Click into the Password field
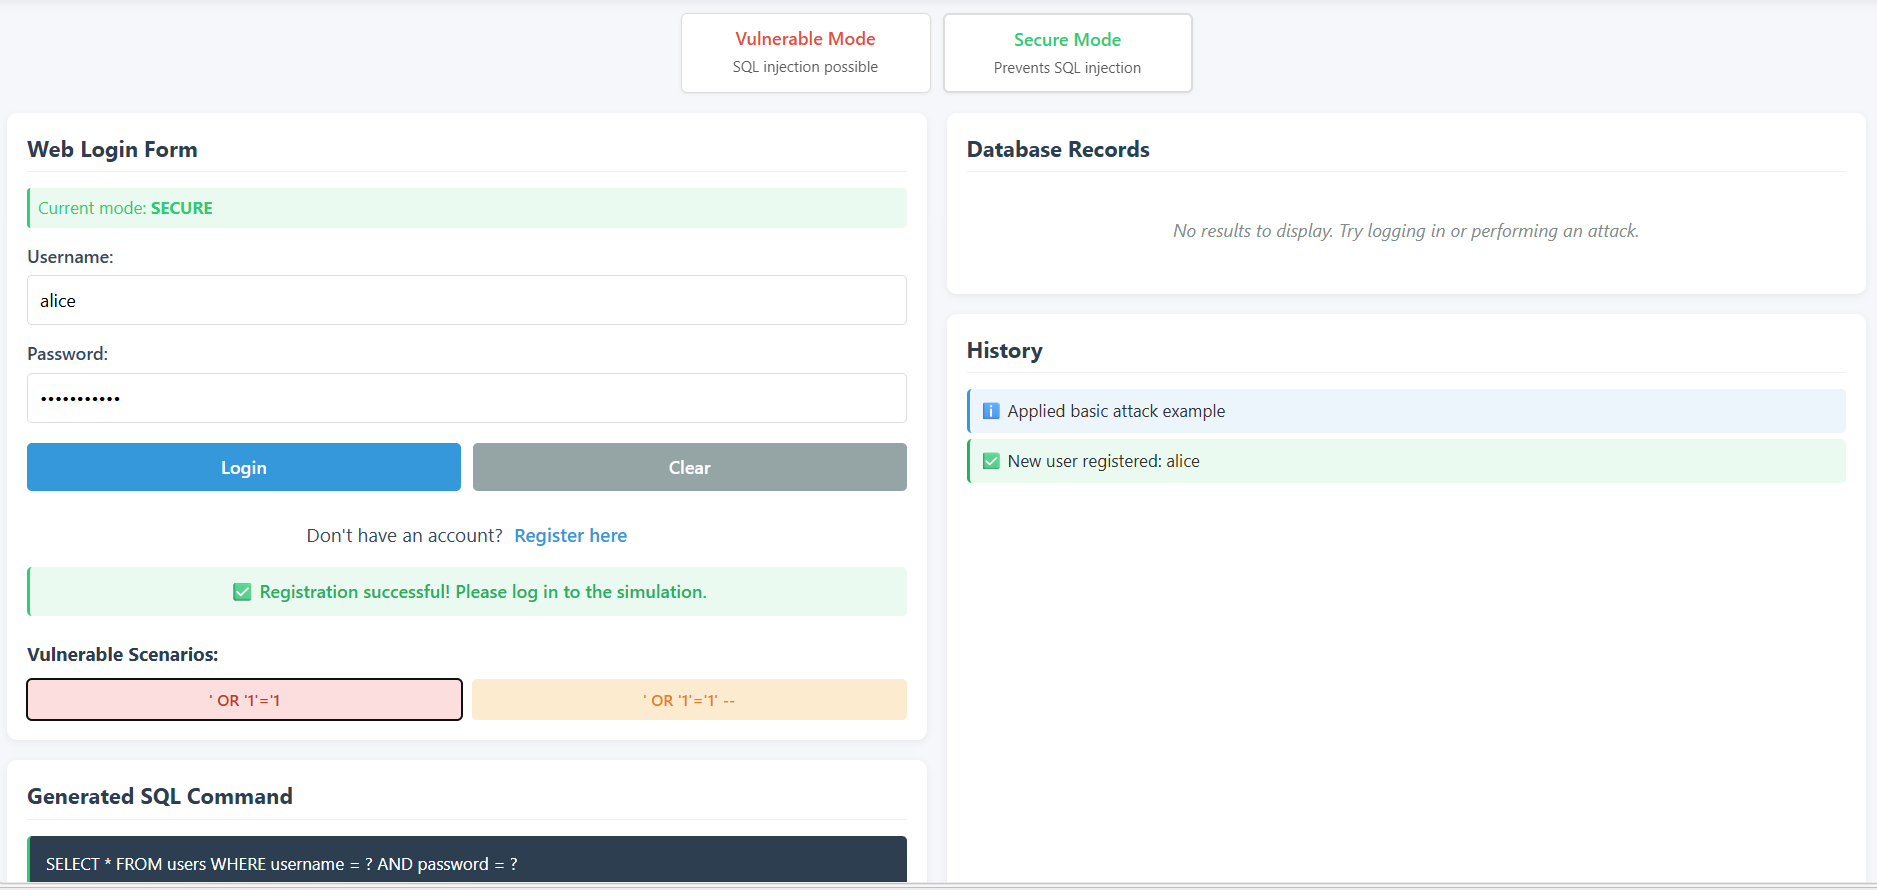The height and width of the screenshot is (890, 1877). click(x=466, y=398)
